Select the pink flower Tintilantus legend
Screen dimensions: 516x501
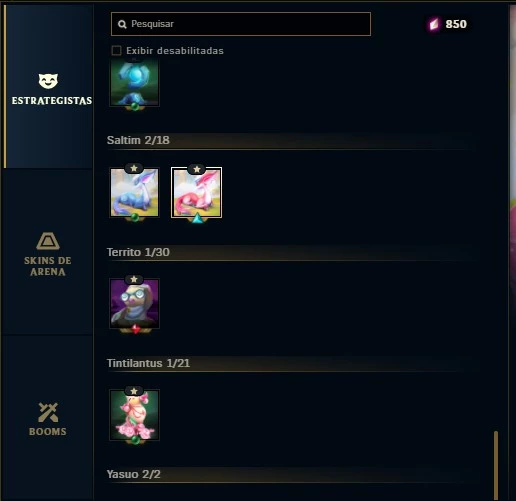134,415
